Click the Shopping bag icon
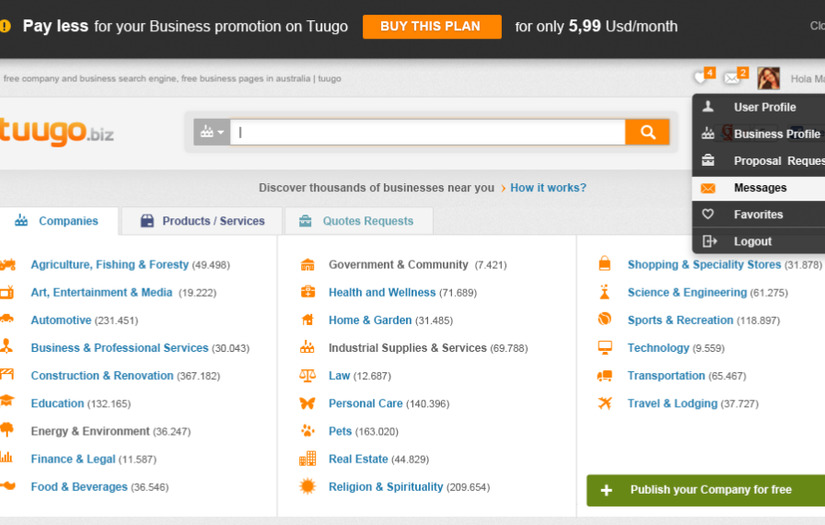The width and height of the screenshot is (825, 525). (x=605, y=263)
